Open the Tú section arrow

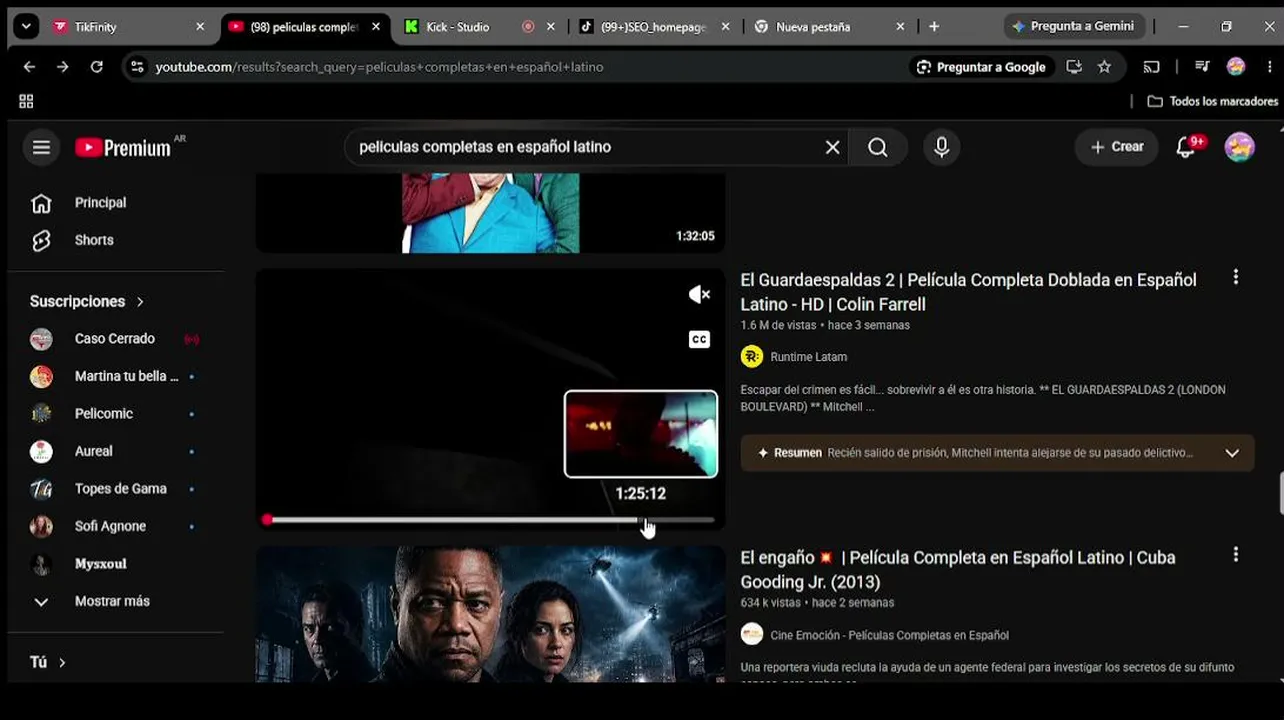pos(62,662)
